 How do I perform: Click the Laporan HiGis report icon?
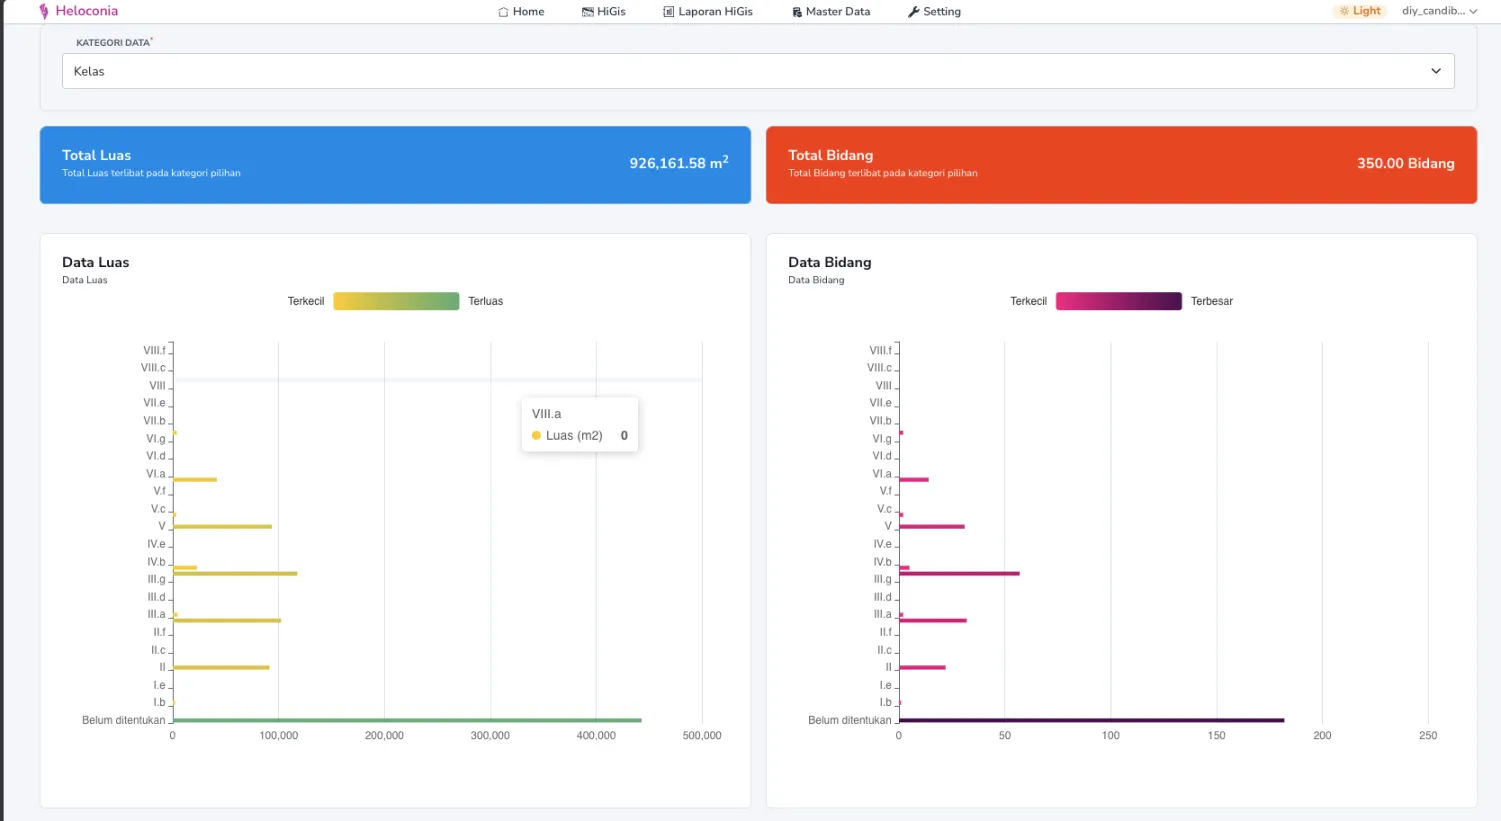pos(668,12)
